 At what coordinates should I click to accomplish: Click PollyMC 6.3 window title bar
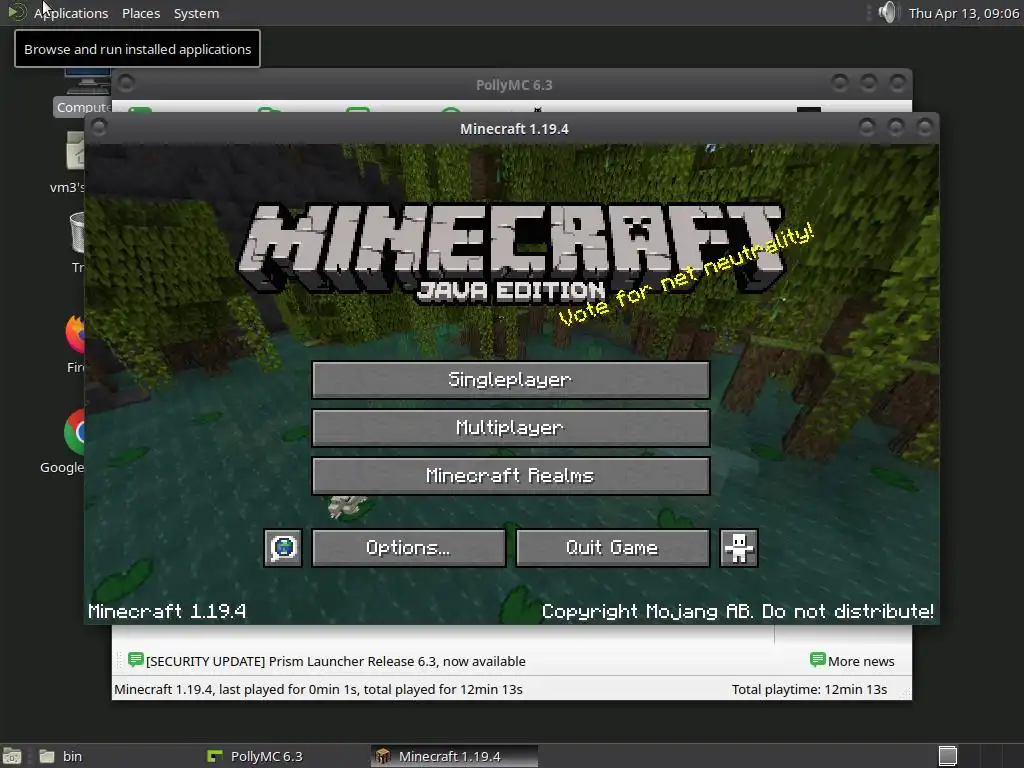pos(513,84)
